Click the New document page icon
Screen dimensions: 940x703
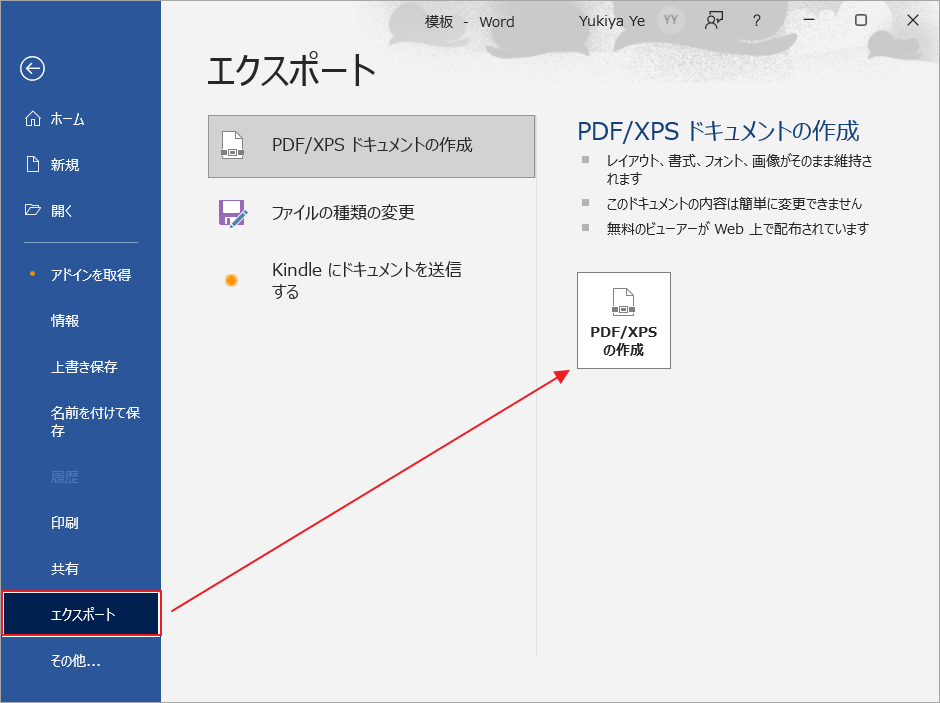click(33, 164)
